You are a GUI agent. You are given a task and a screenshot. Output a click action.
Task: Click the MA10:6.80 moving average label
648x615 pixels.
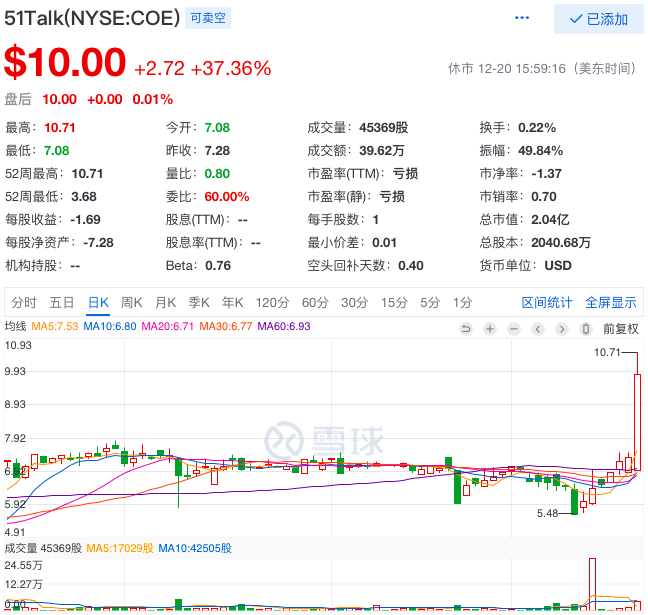110,326
